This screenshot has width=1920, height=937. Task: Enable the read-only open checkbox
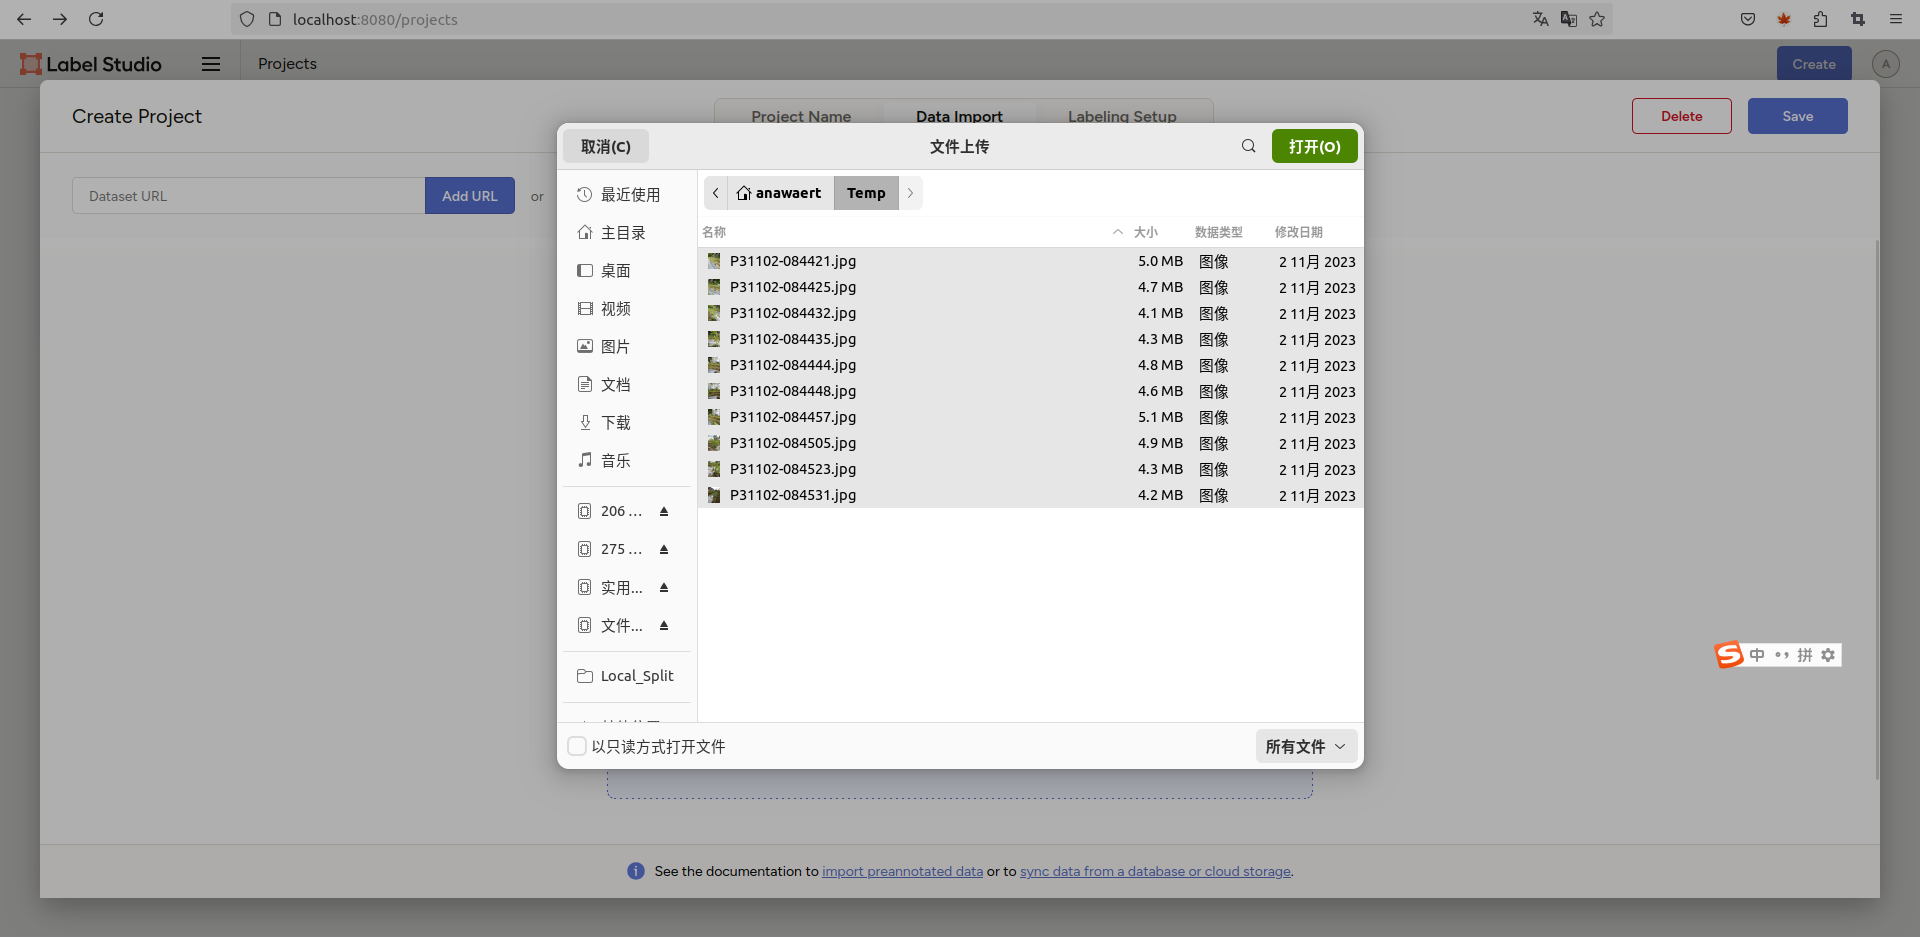tap(577, 746)
